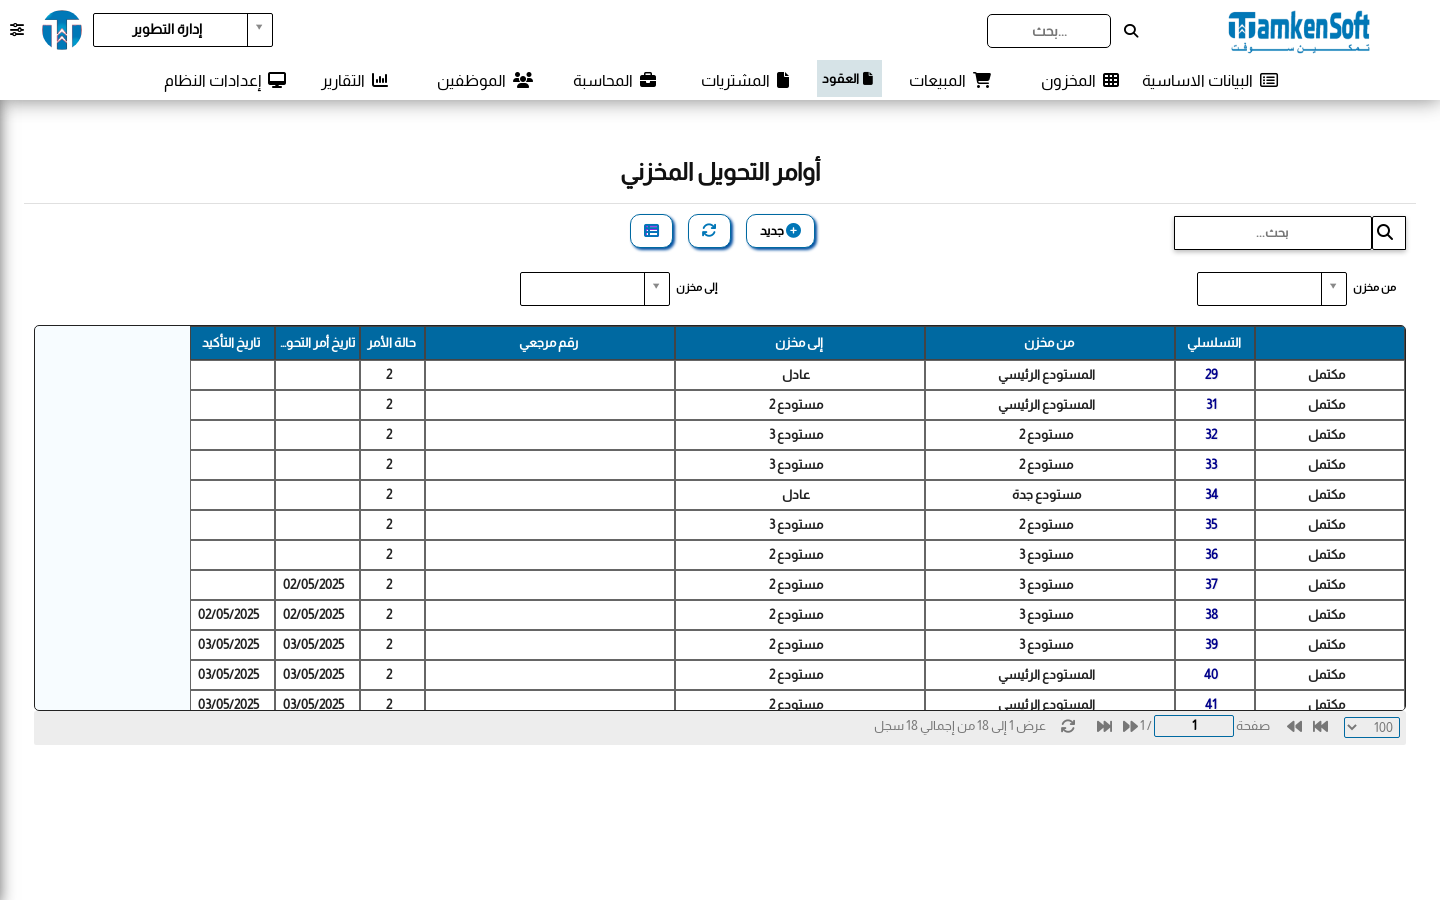Go to the last page in pager
Viewport: 1440px width, 900px height.
tap(1104, 726)
